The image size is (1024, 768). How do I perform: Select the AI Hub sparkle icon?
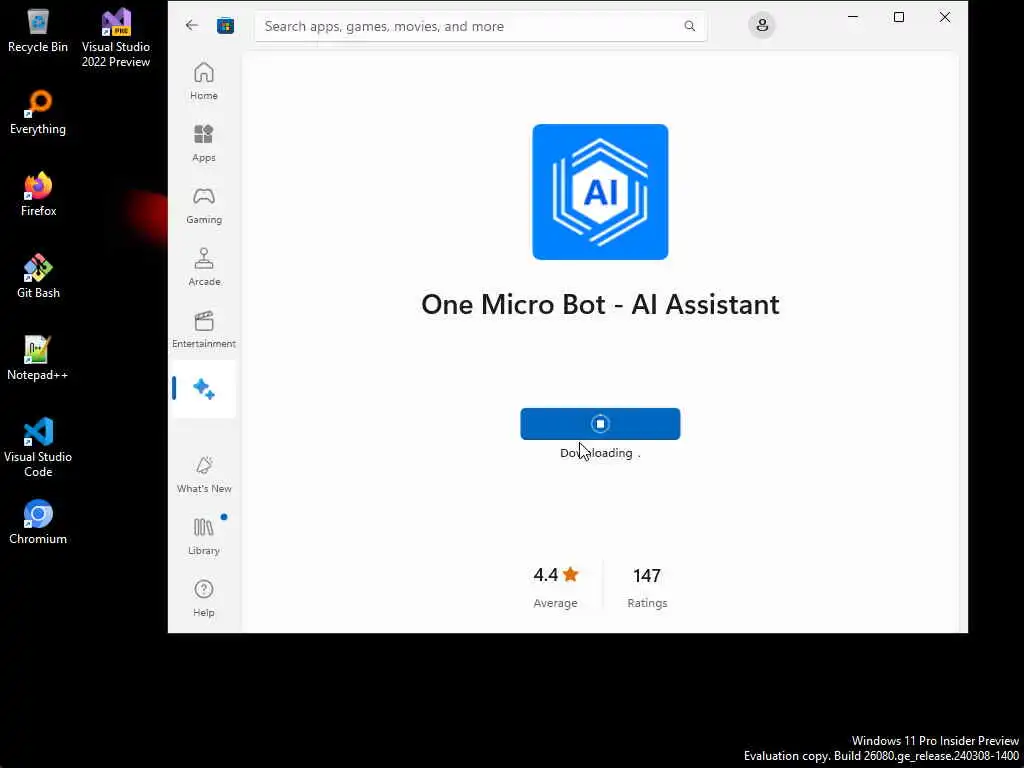pos(204,389)
